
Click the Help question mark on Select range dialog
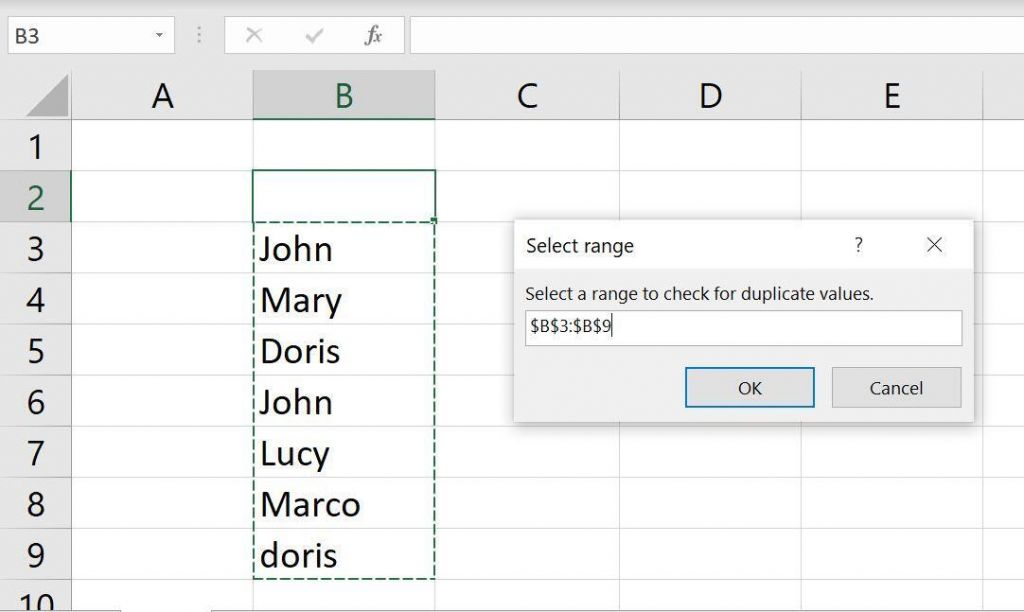858,245
